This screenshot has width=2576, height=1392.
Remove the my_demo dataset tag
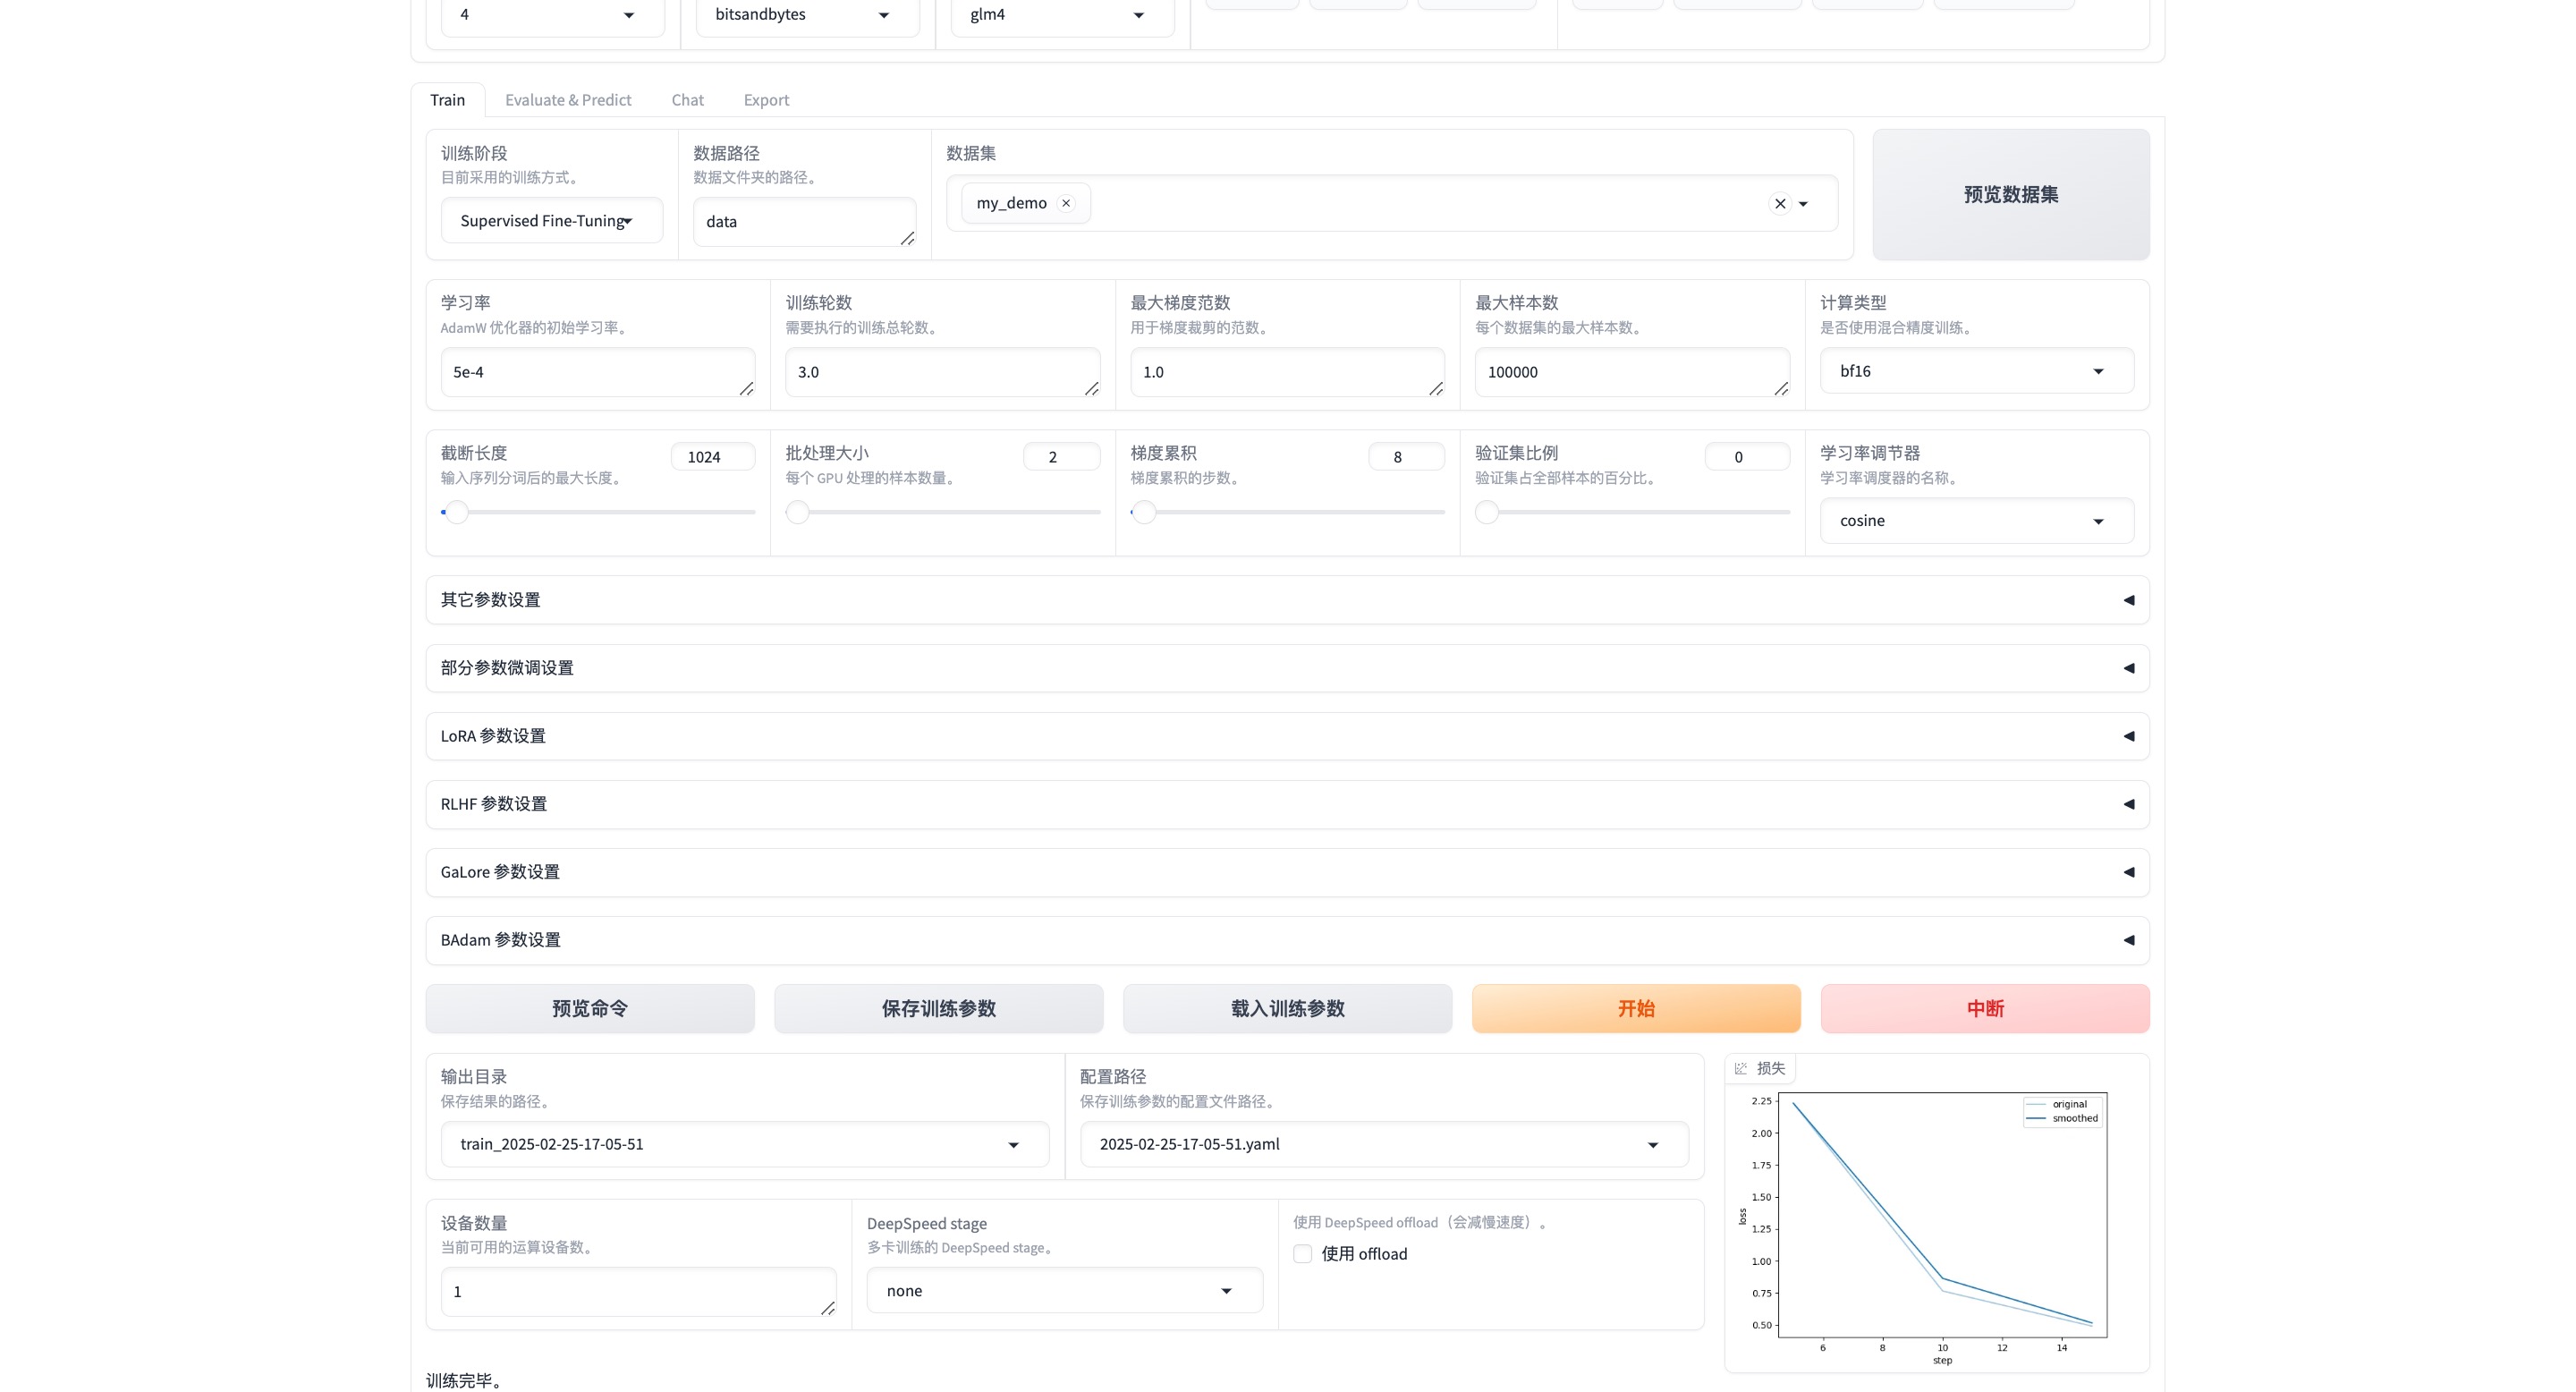tap(1066, 203)
